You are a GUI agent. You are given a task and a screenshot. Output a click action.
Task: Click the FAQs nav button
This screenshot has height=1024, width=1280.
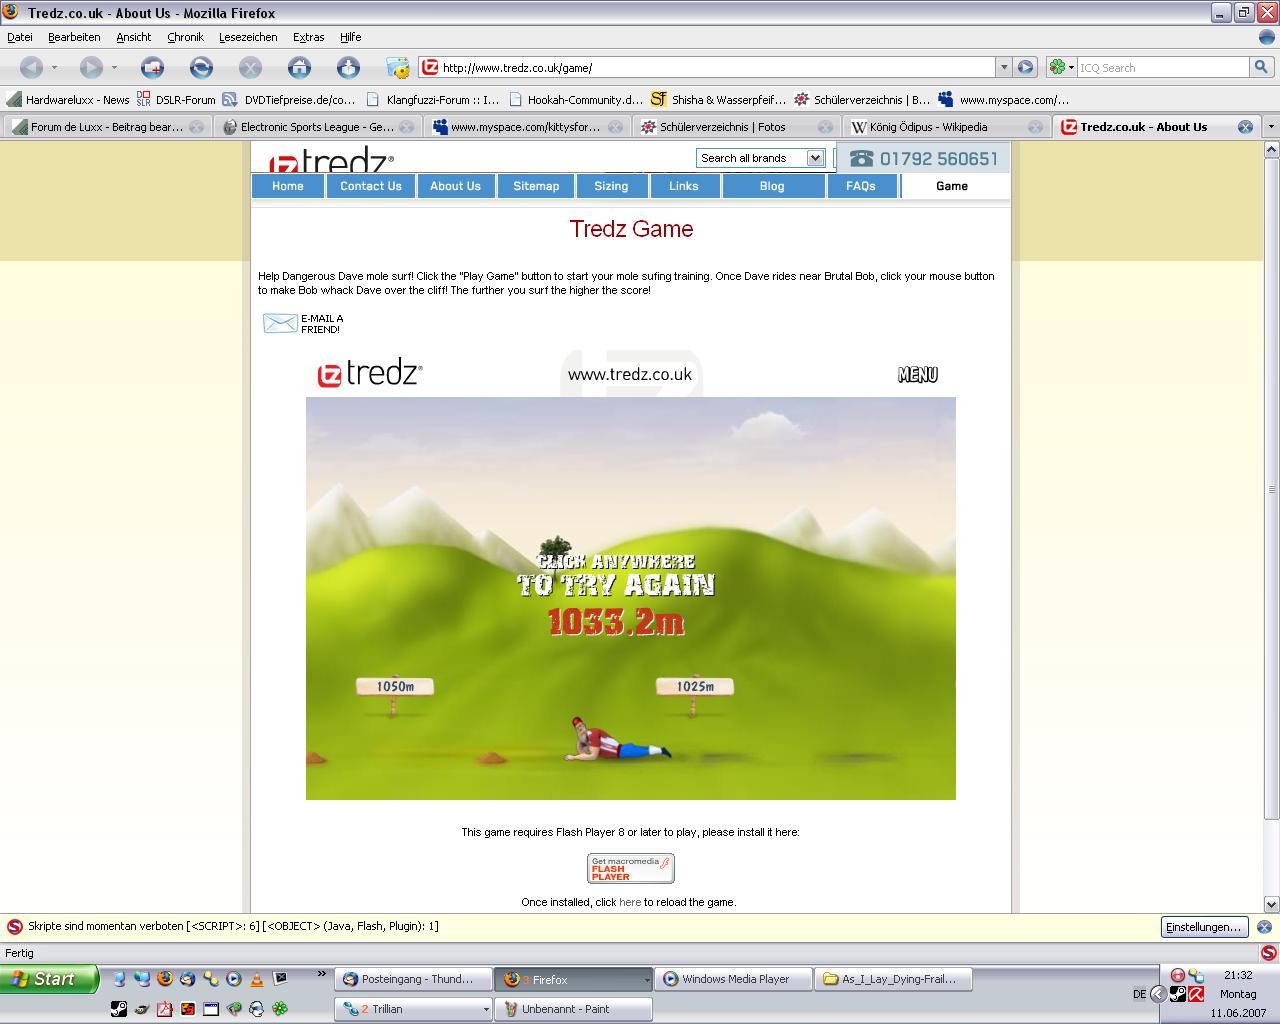[861, 186]
